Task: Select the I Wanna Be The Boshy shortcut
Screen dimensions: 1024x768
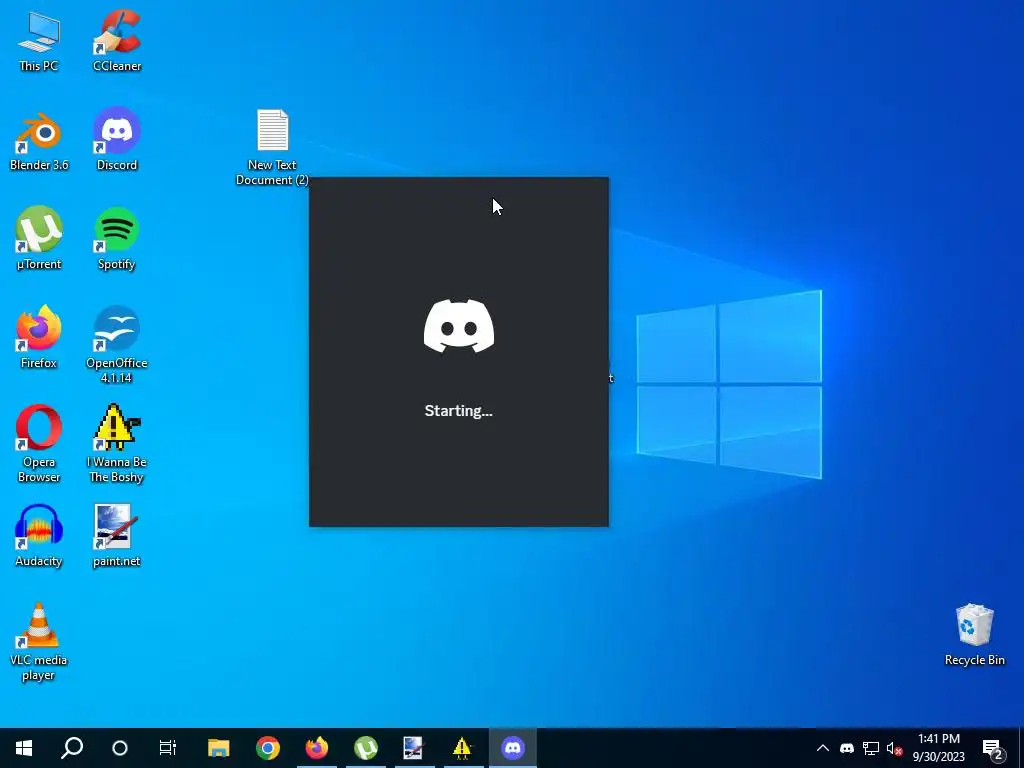Action: (117, 444)
